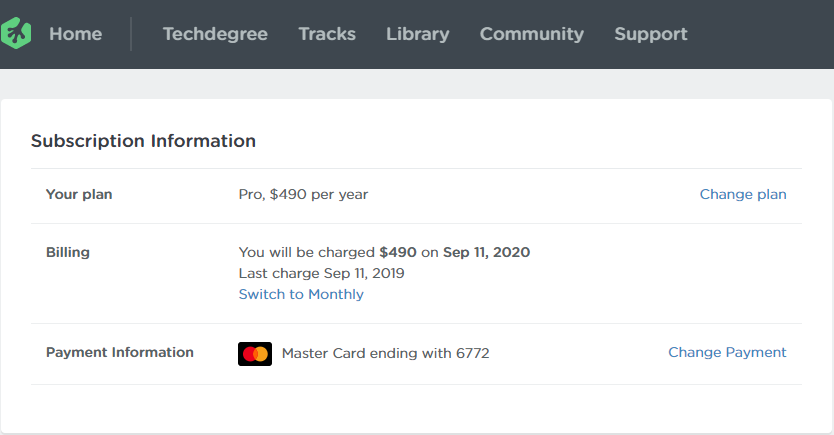Click the Payment Information label
The width and height of the screenshot is (834, 435).
[120, 352]
